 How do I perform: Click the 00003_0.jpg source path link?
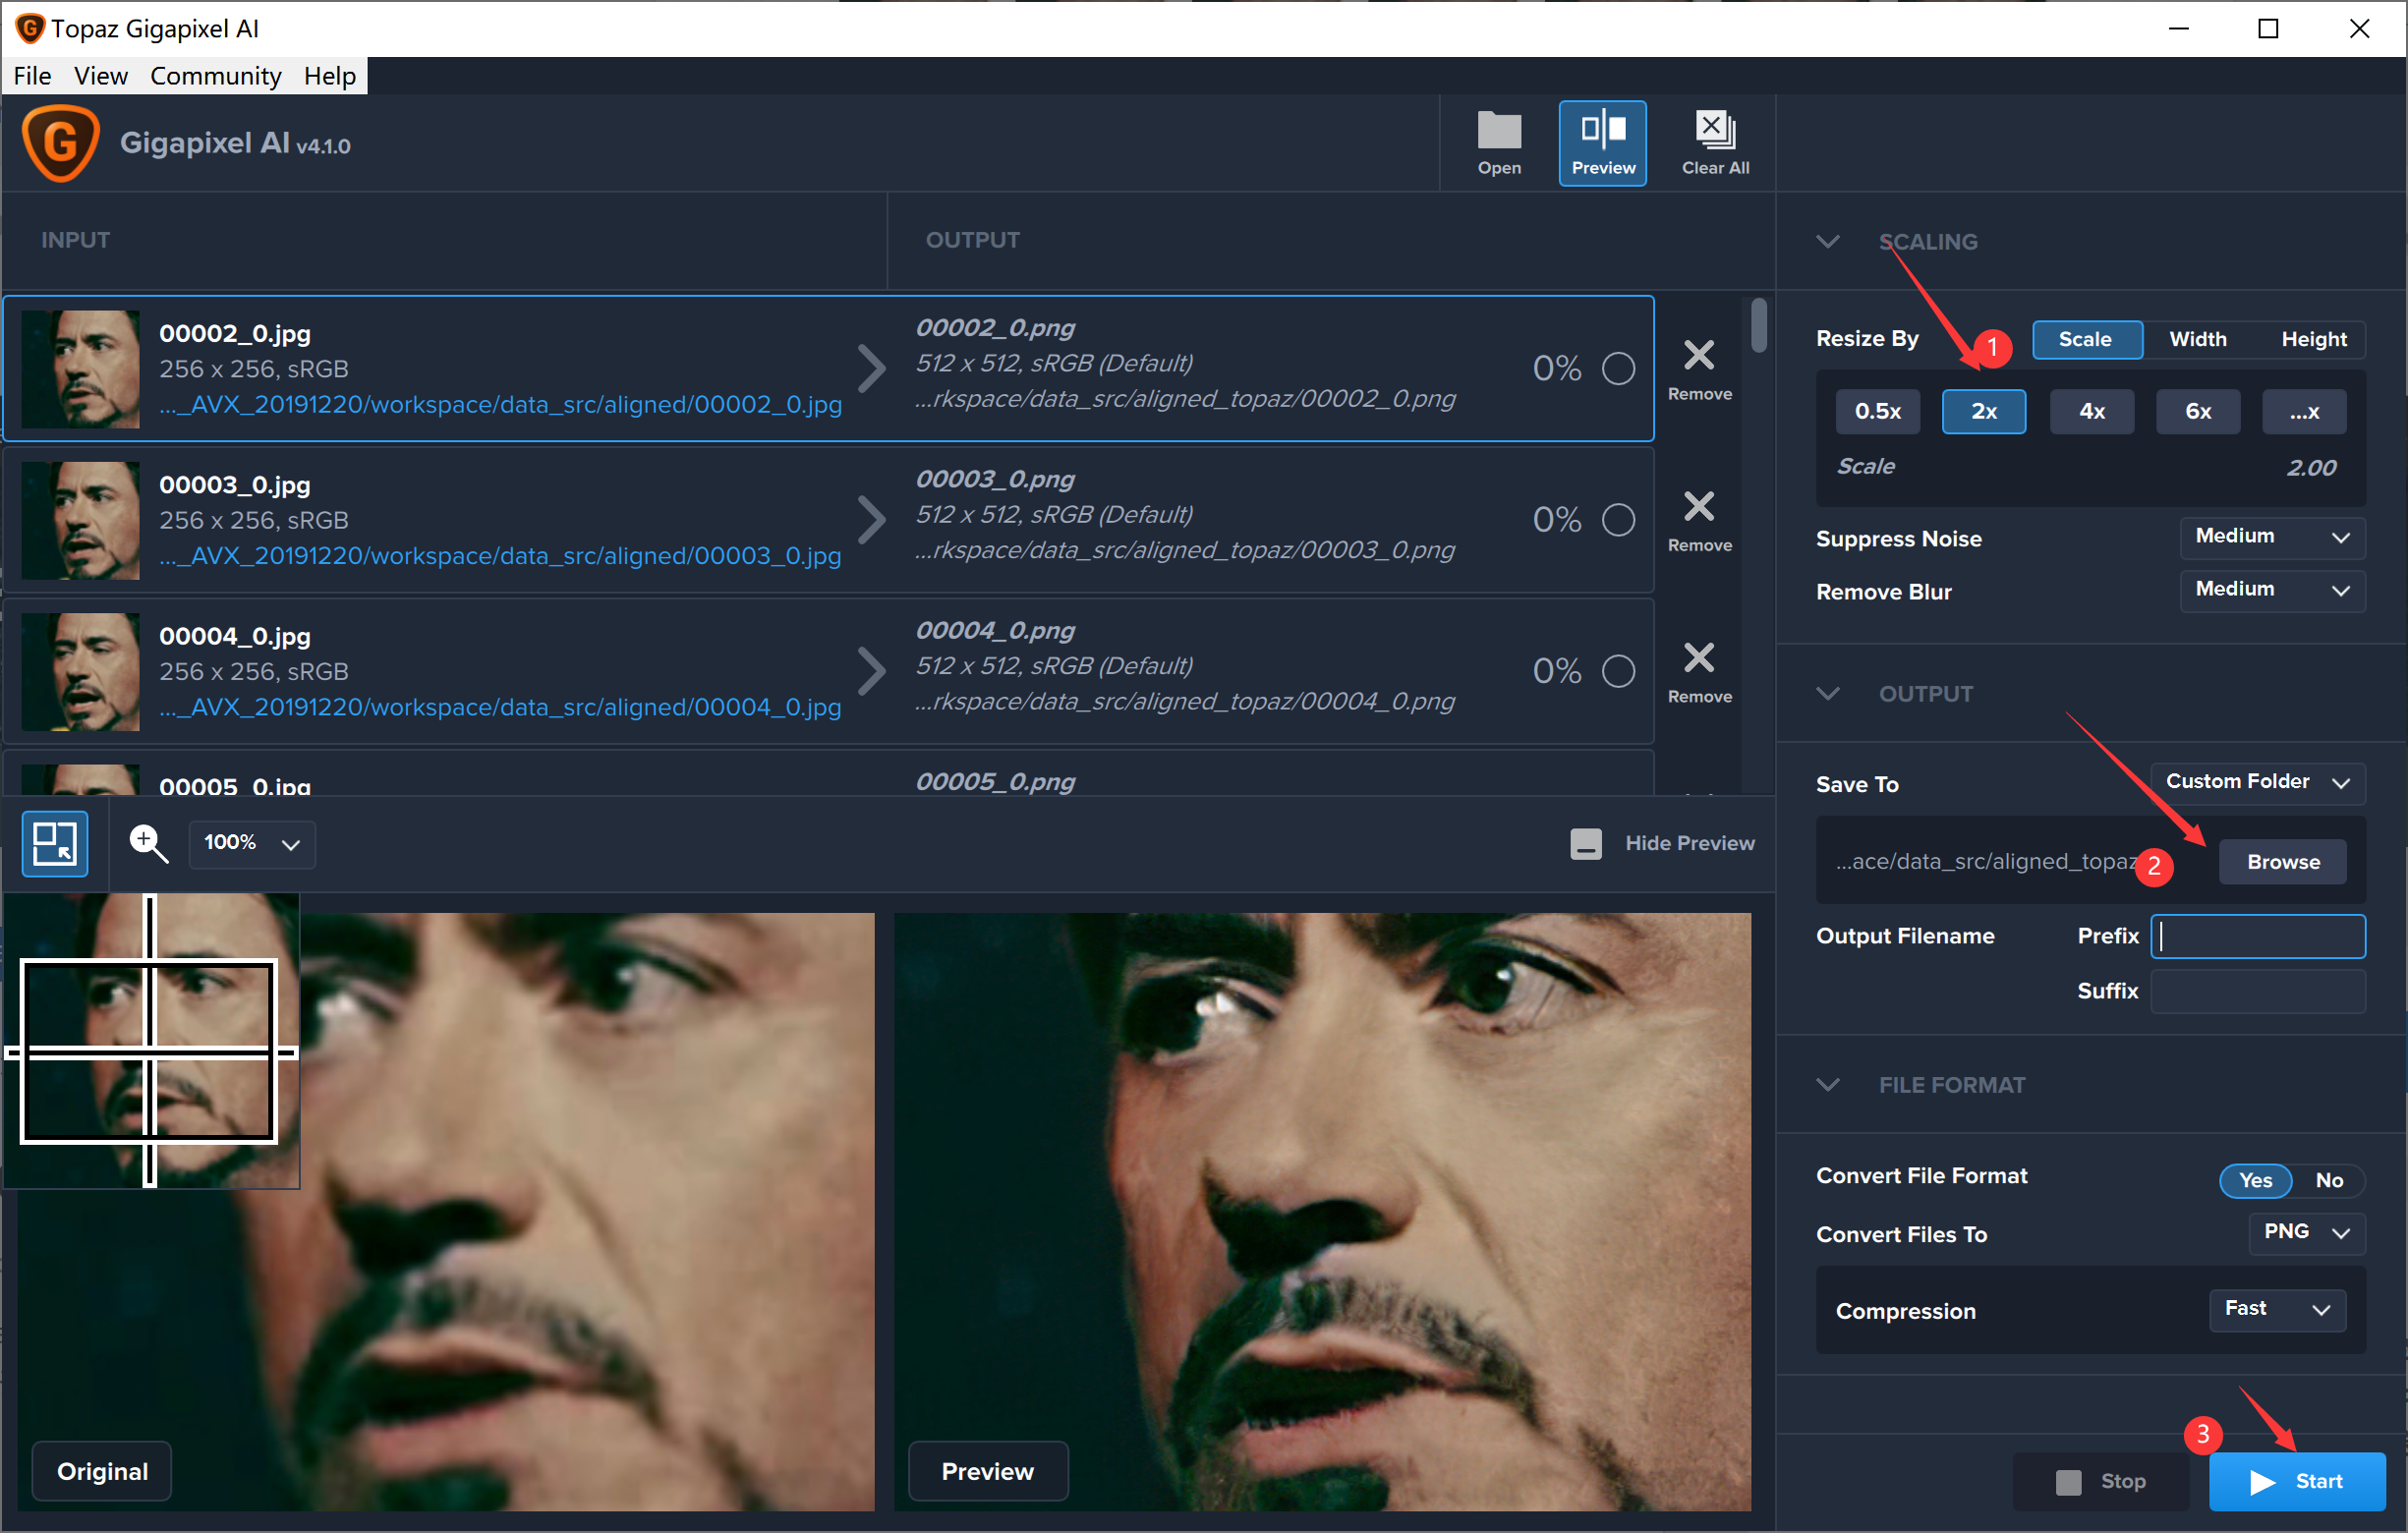(500, 555)
